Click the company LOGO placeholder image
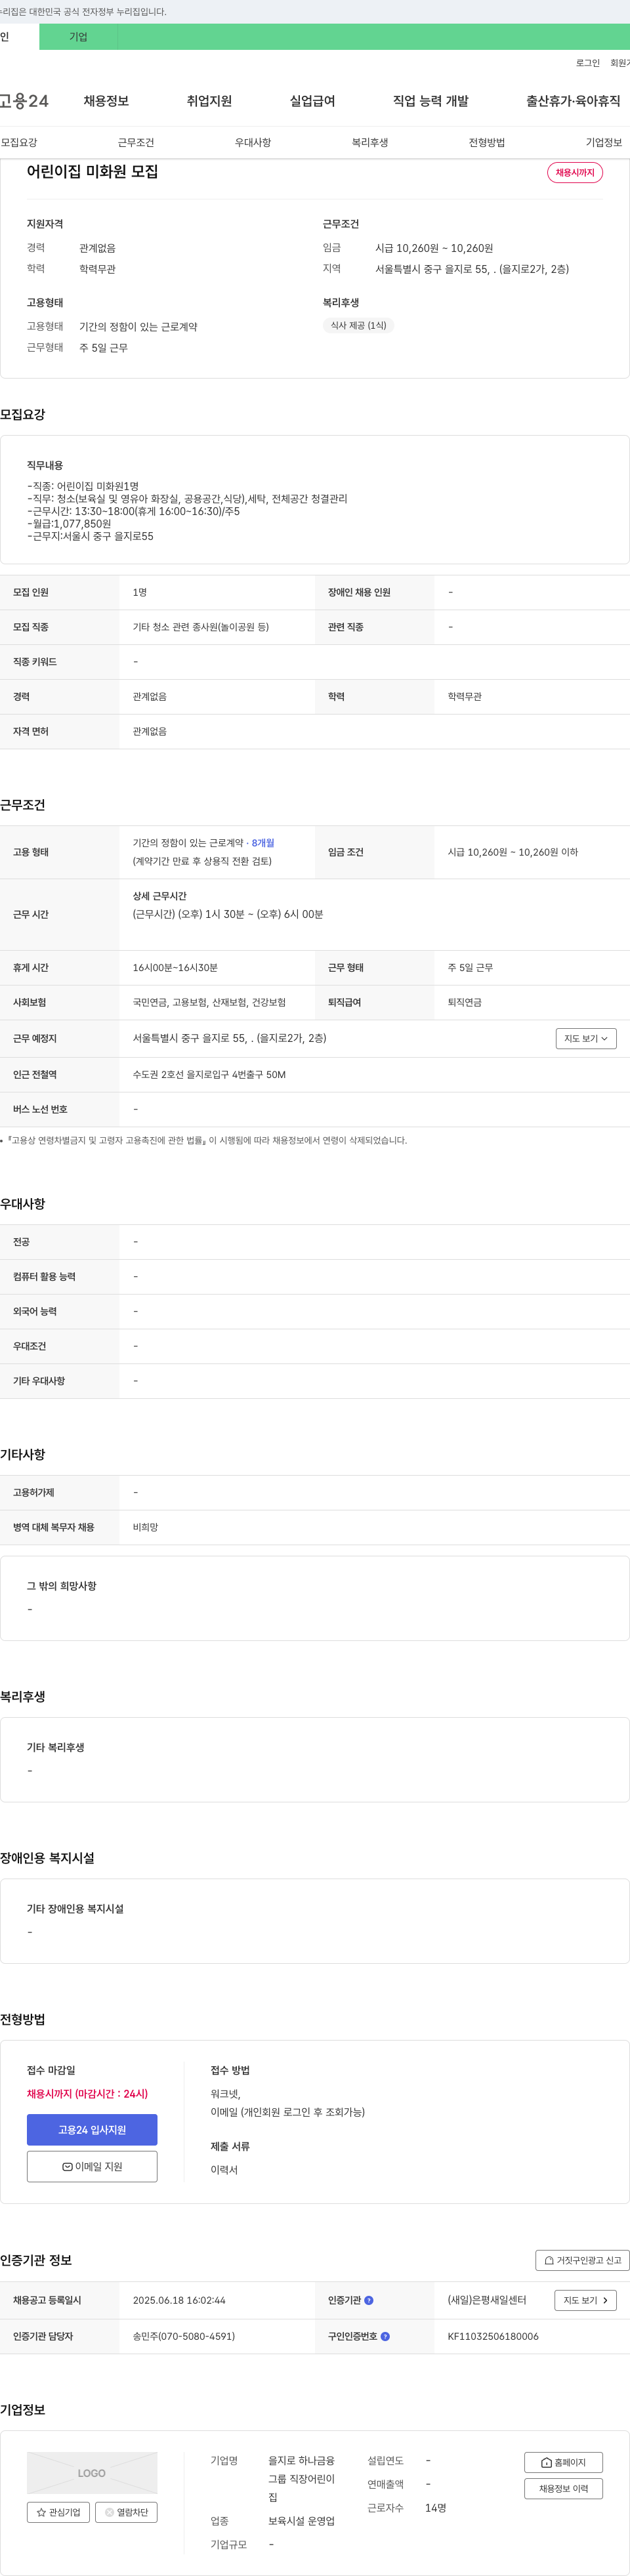The height and width of the screenshot is (2576, 630). click(x=92, y=2473)
